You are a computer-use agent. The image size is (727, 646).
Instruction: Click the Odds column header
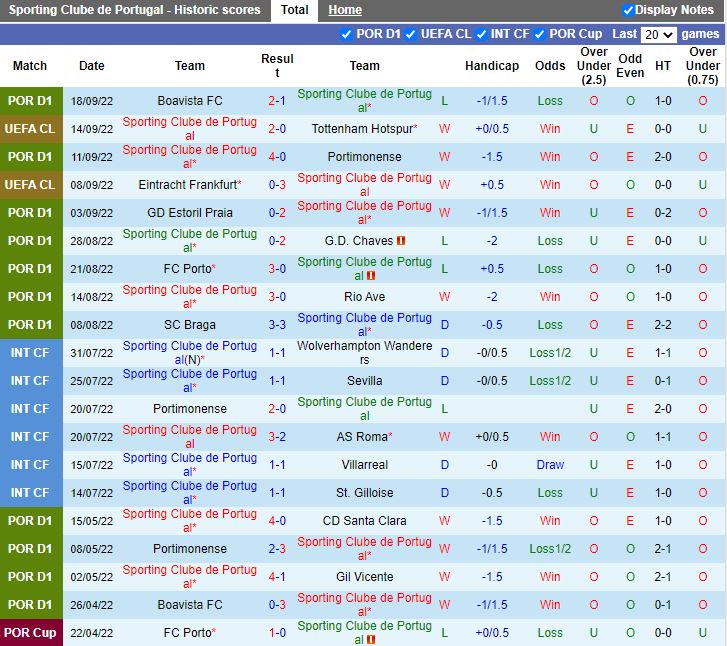tap(550, 66)
